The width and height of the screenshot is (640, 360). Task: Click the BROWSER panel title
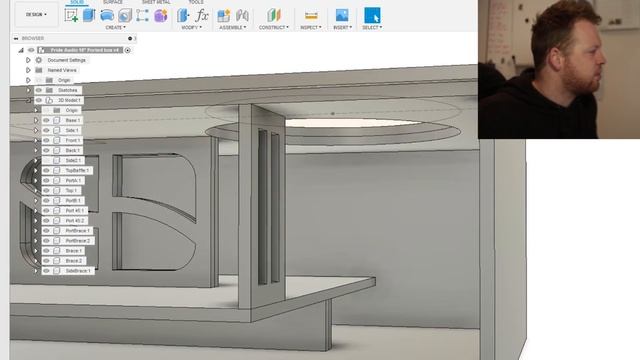point(33,38)
